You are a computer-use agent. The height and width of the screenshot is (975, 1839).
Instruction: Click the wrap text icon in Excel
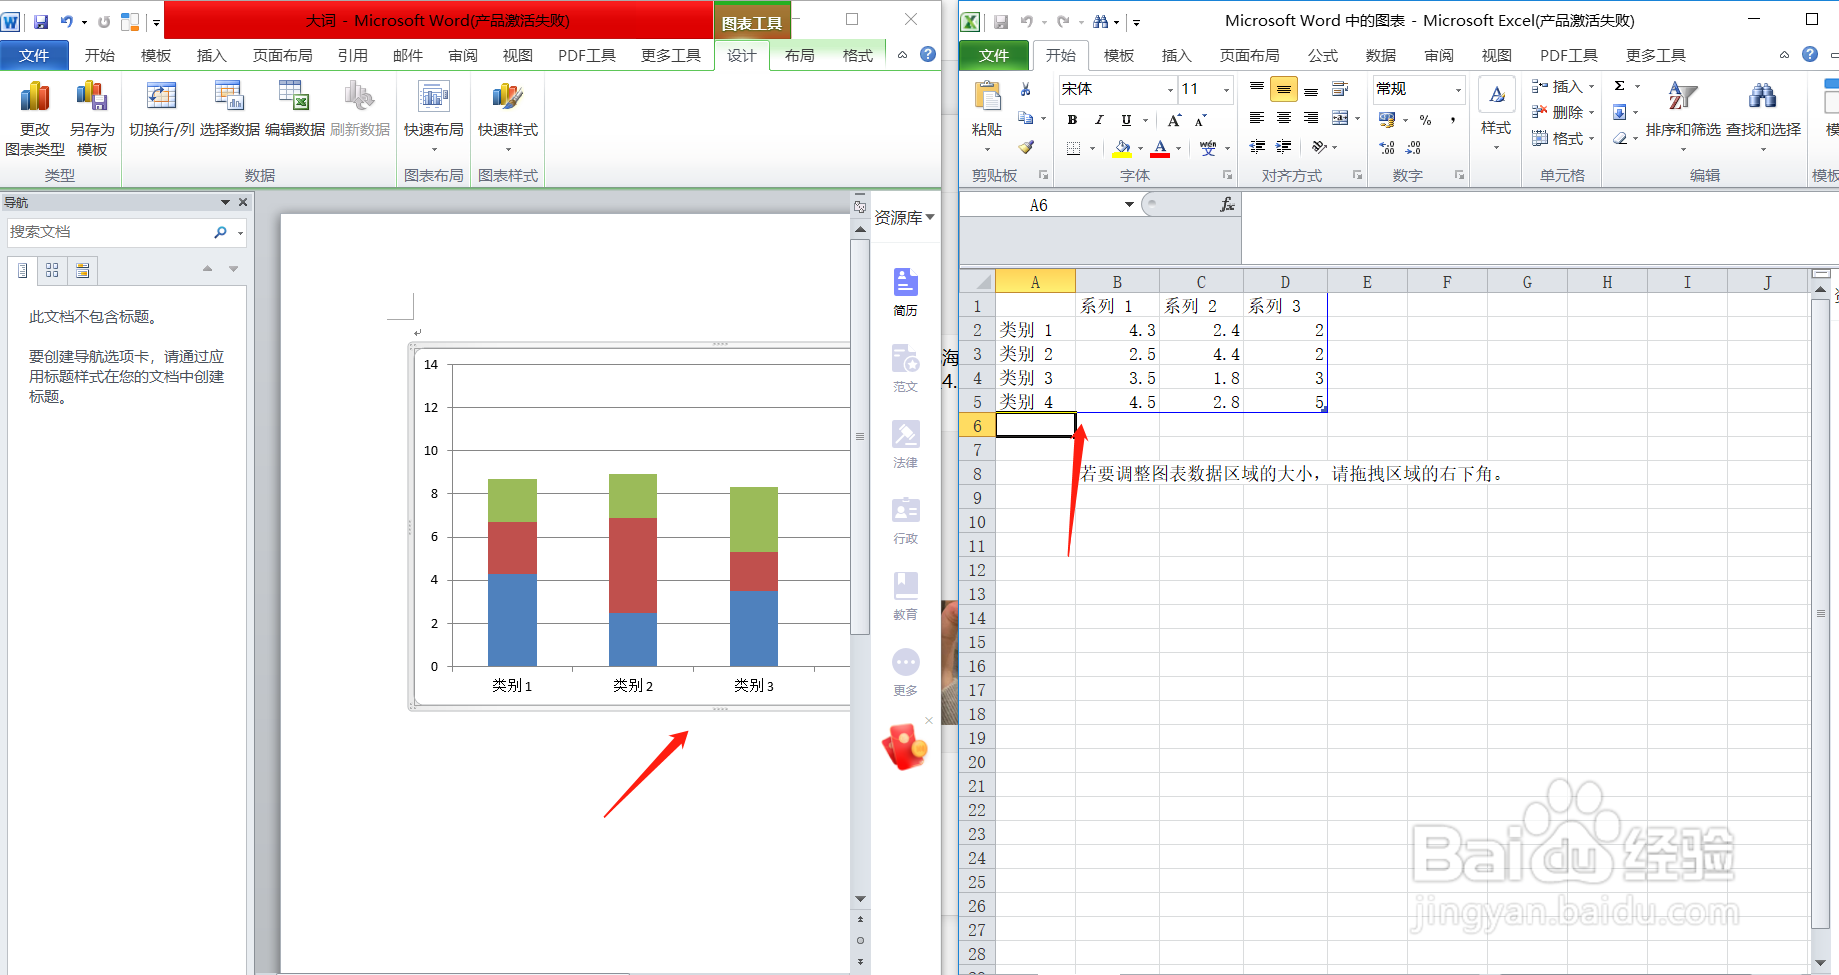[1340, 89]
